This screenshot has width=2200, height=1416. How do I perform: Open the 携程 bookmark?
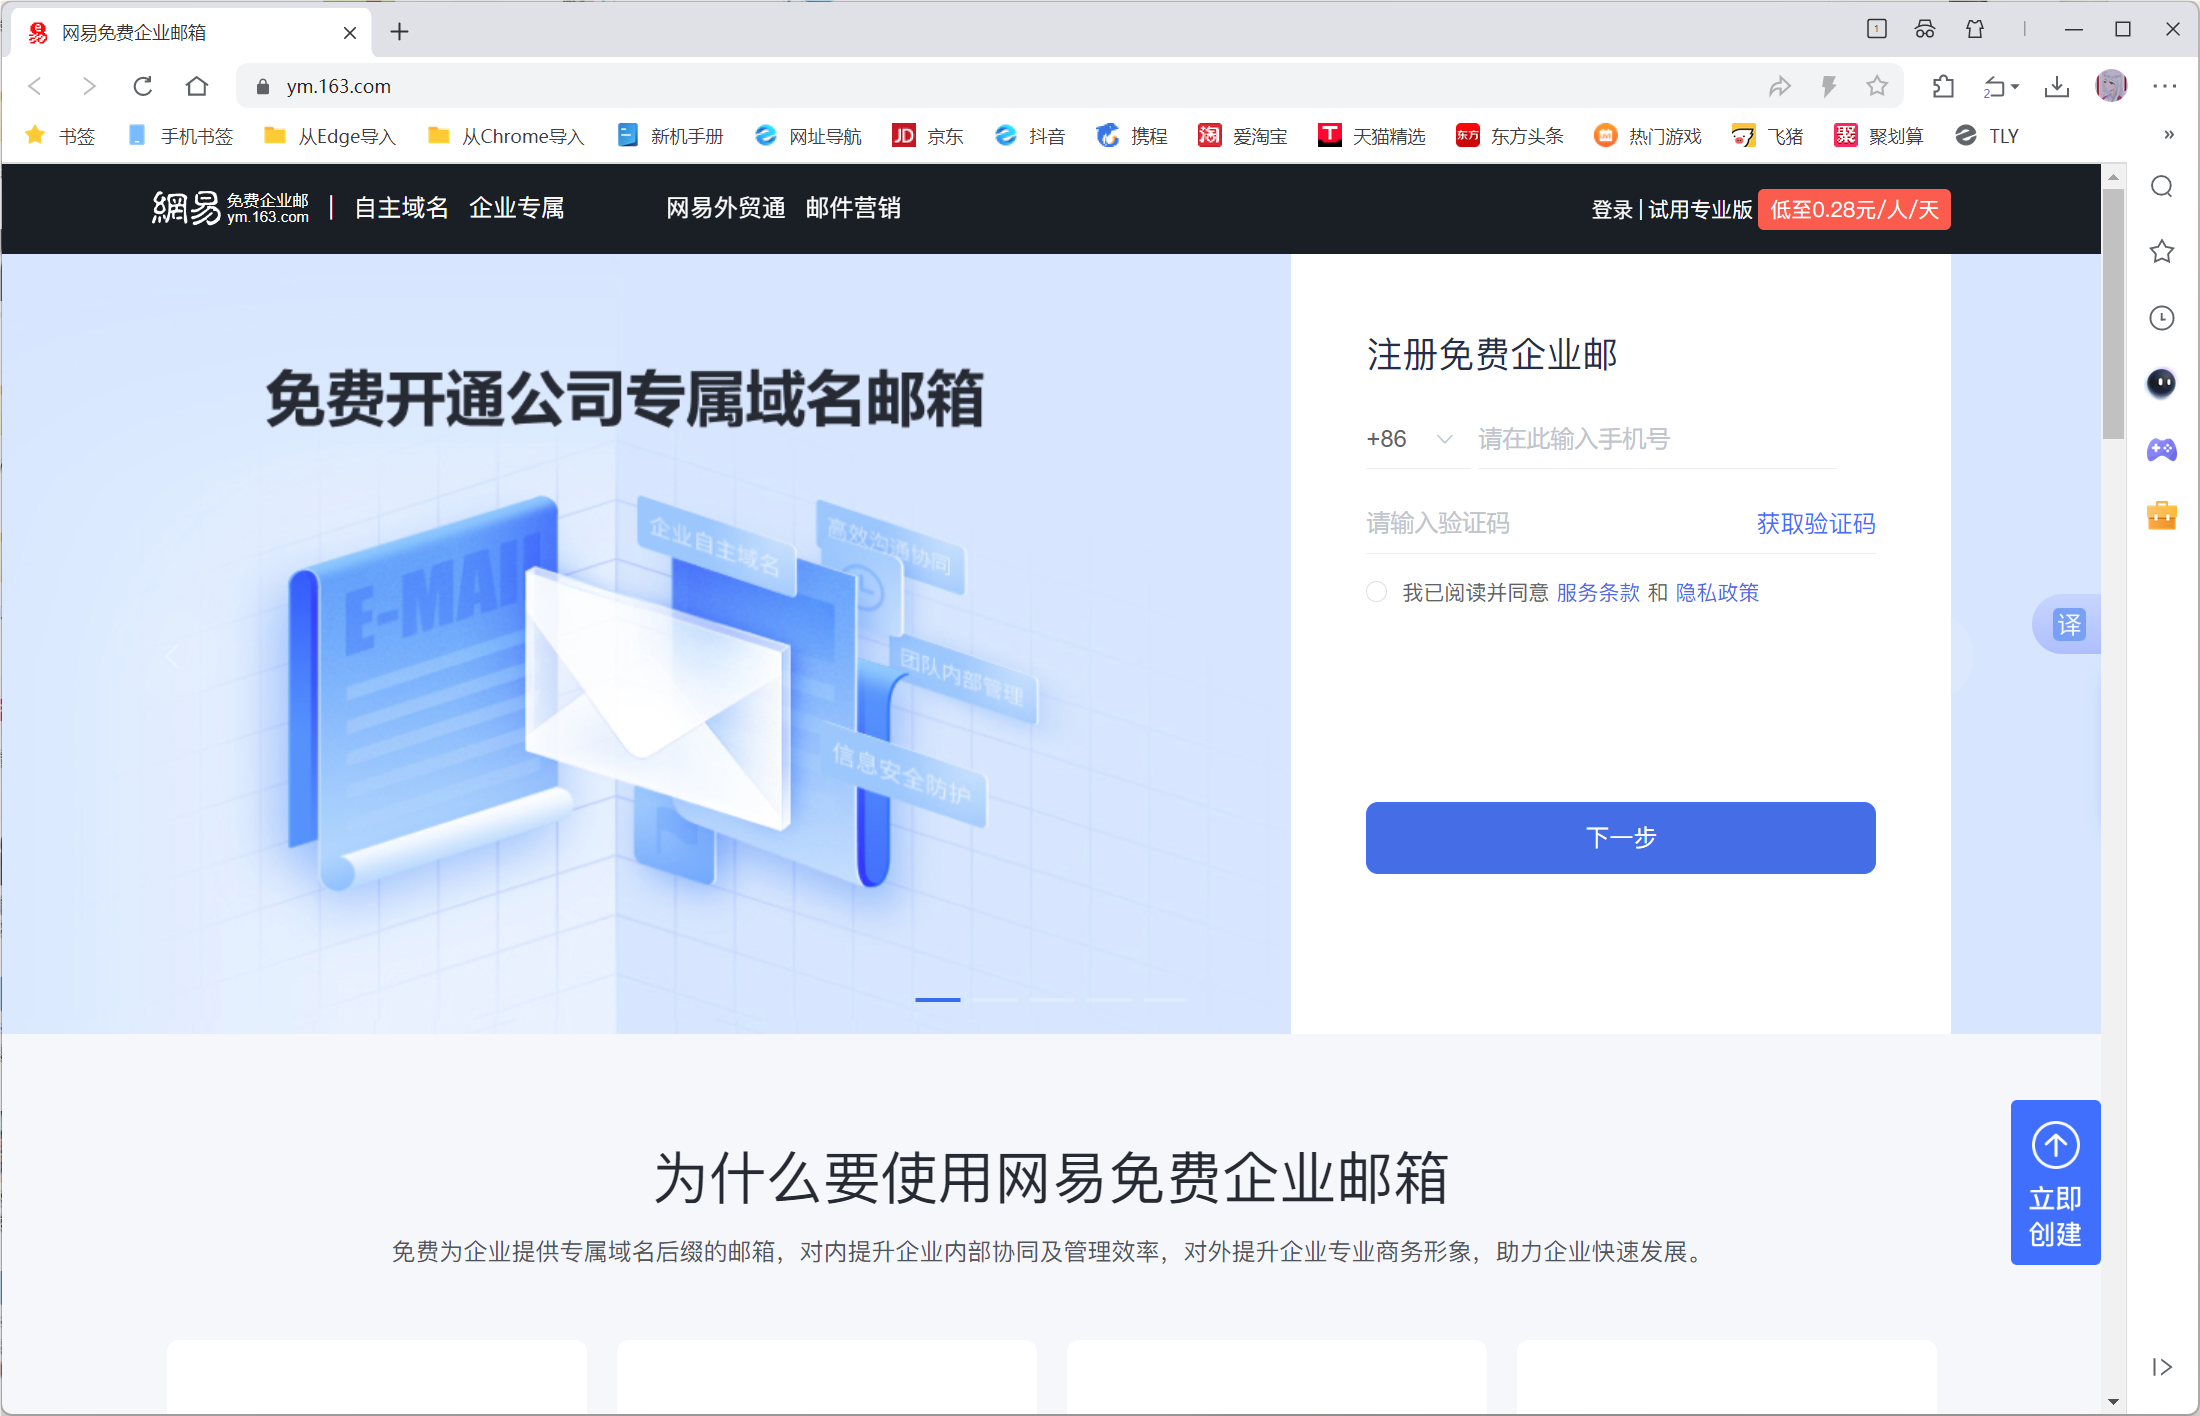(x=1132, y=136)
